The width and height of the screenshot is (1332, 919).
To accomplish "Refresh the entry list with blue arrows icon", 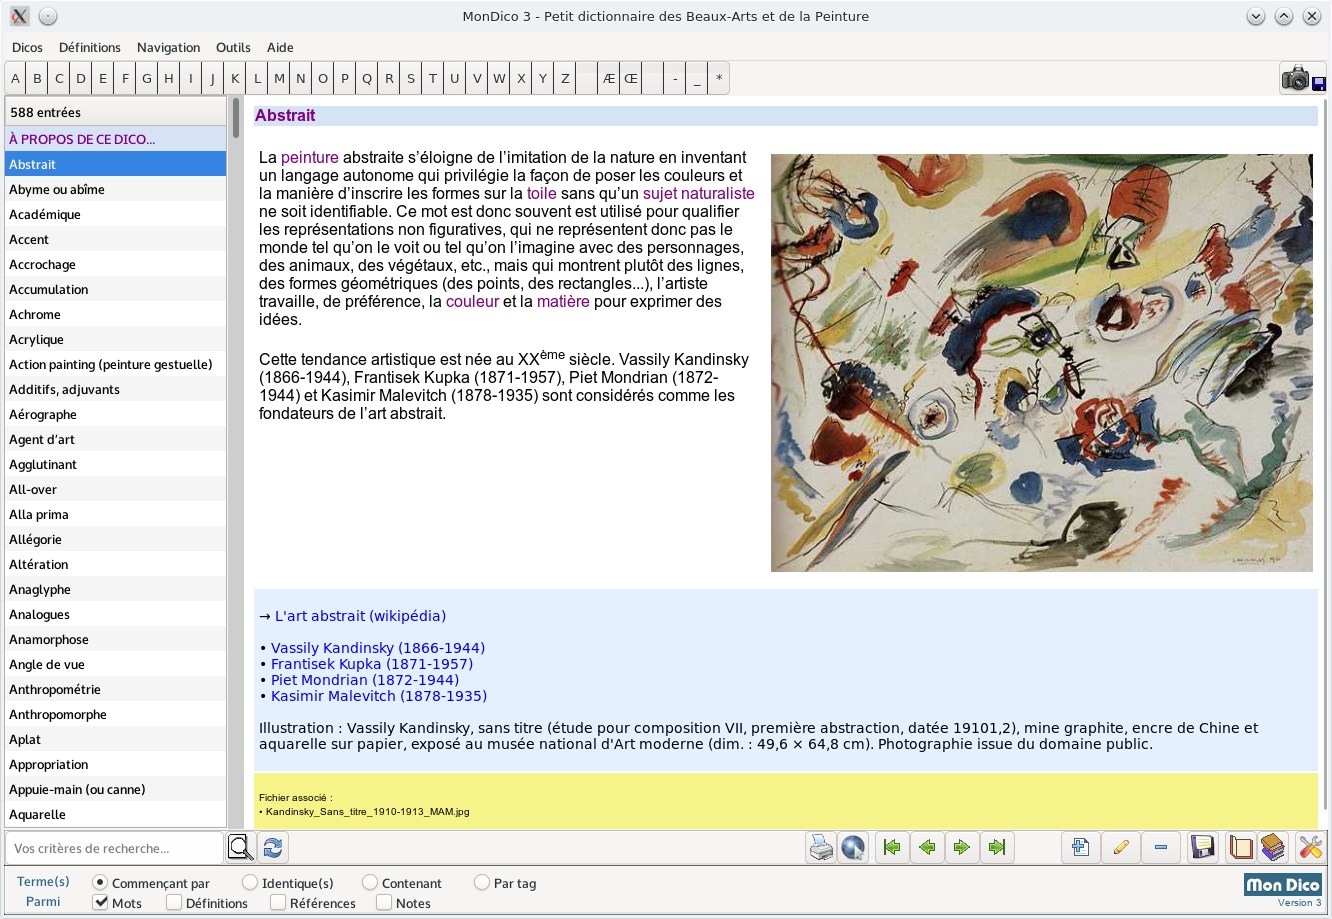I will pos(272,848).
